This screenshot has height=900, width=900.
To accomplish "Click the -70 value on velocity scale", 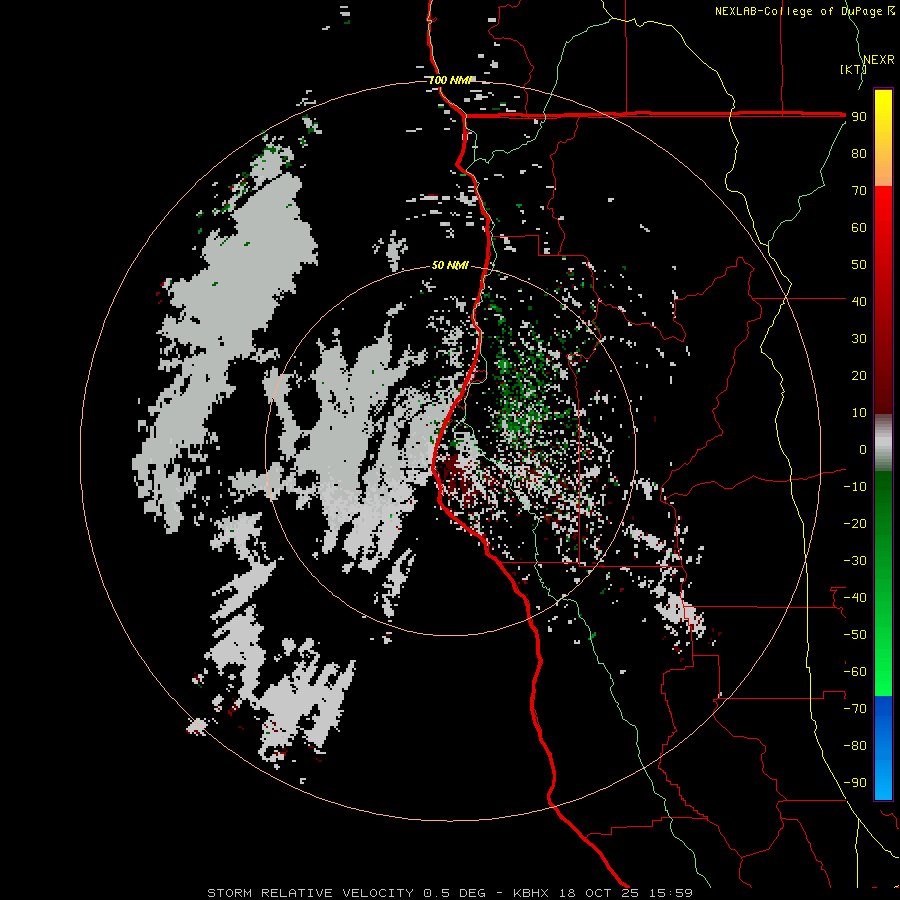I will tap(855, 709).
